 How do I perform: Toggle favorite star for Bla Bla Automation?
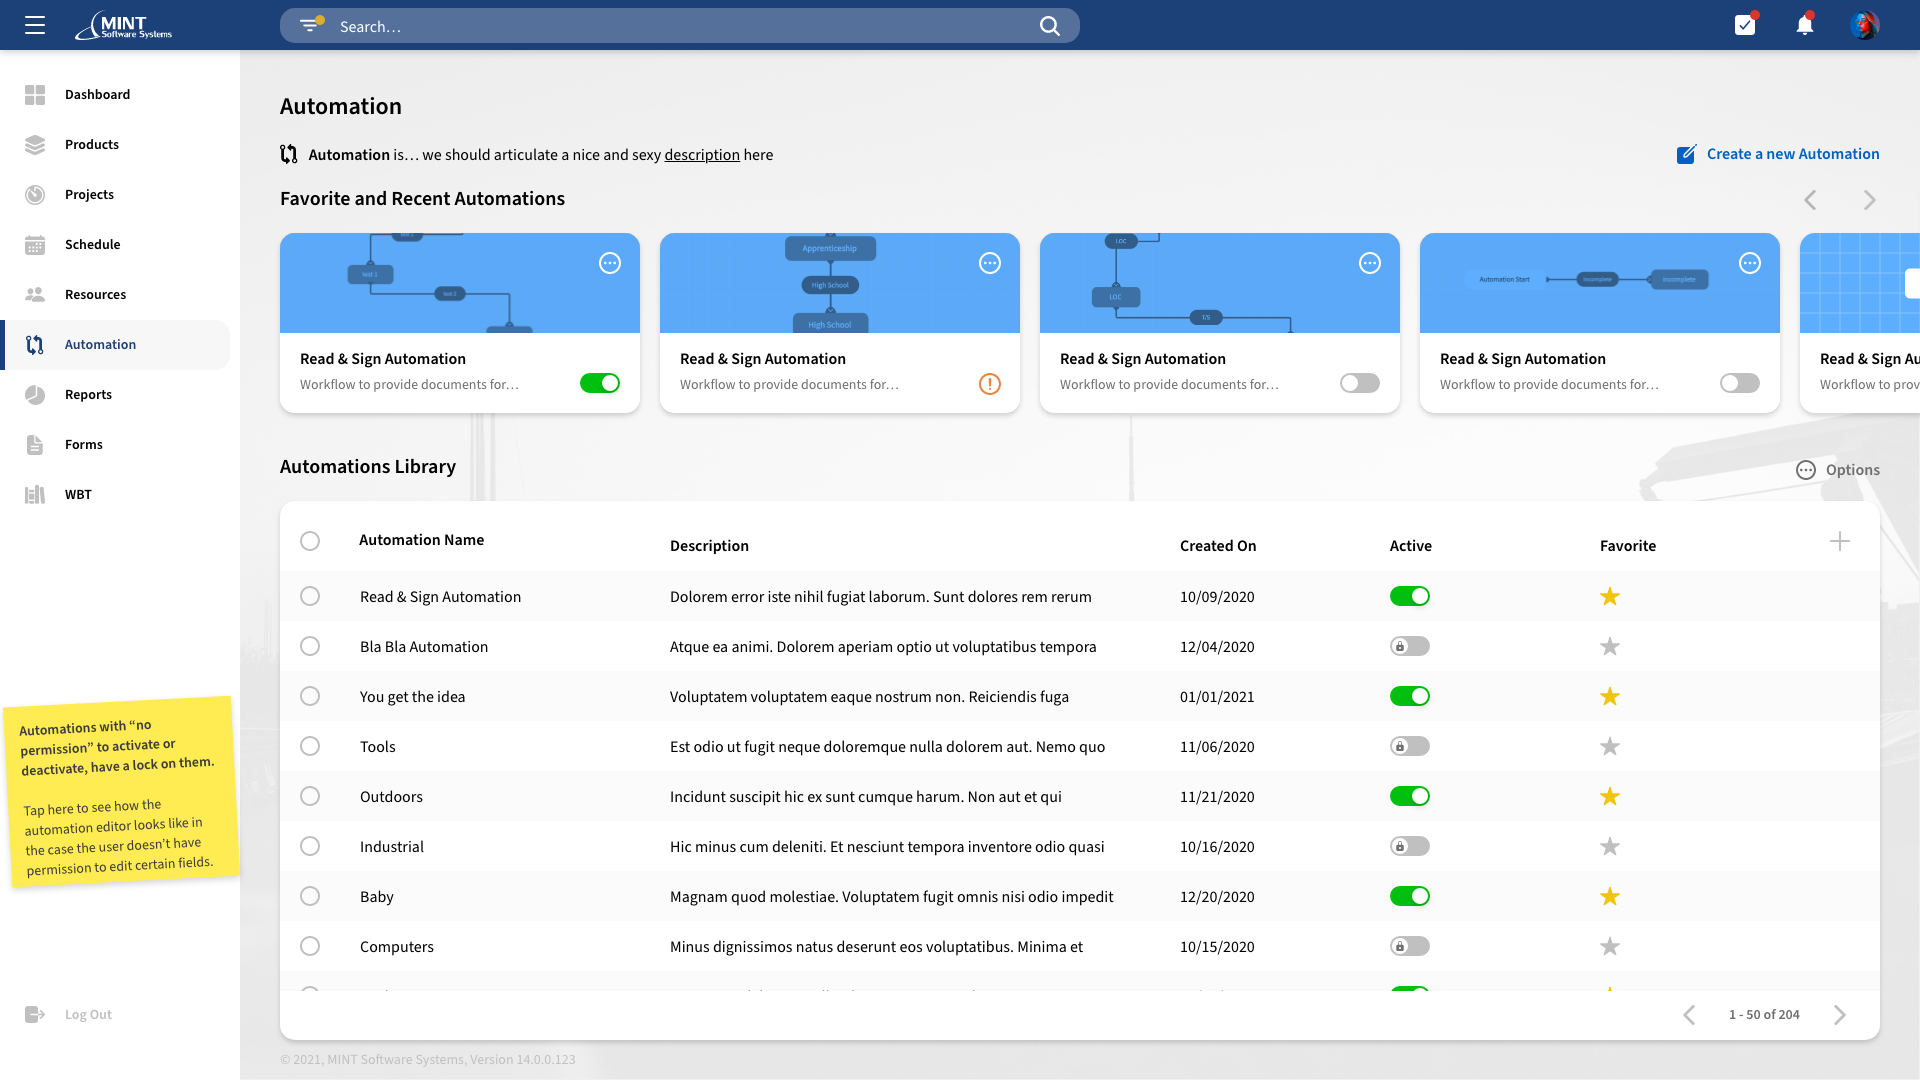point(1609,647)
